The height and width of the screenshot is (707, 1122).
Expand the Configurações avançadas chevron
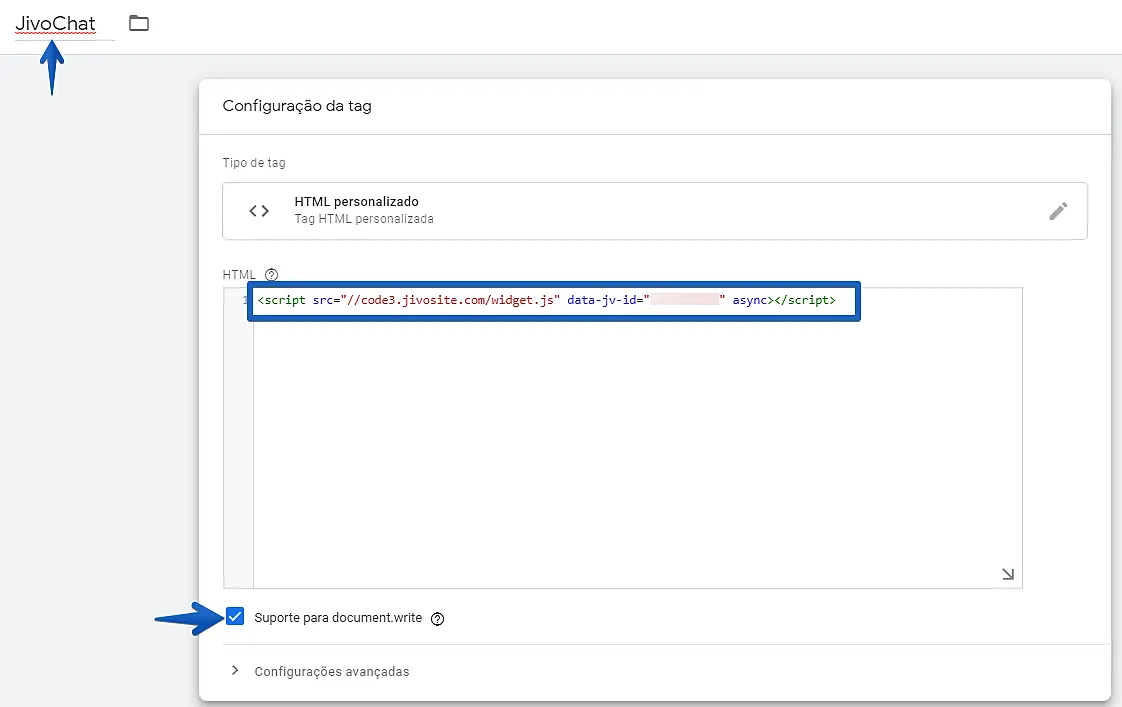coord(235,671)
